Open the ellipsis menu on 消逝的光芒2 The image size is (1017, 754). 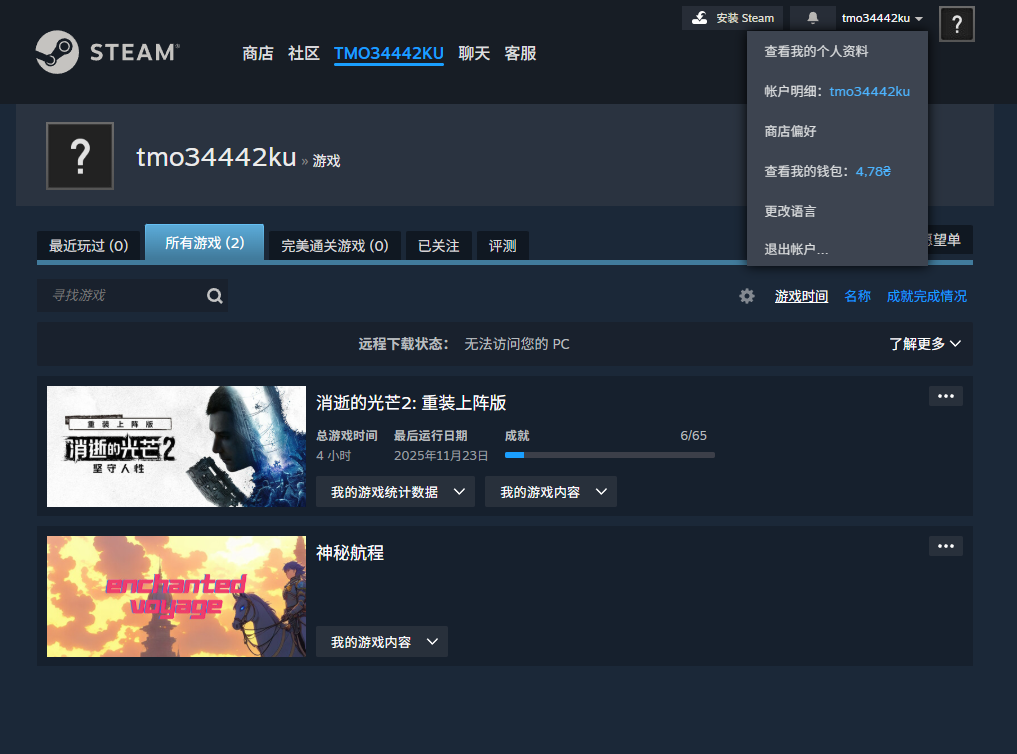click(x=945, y=396)
